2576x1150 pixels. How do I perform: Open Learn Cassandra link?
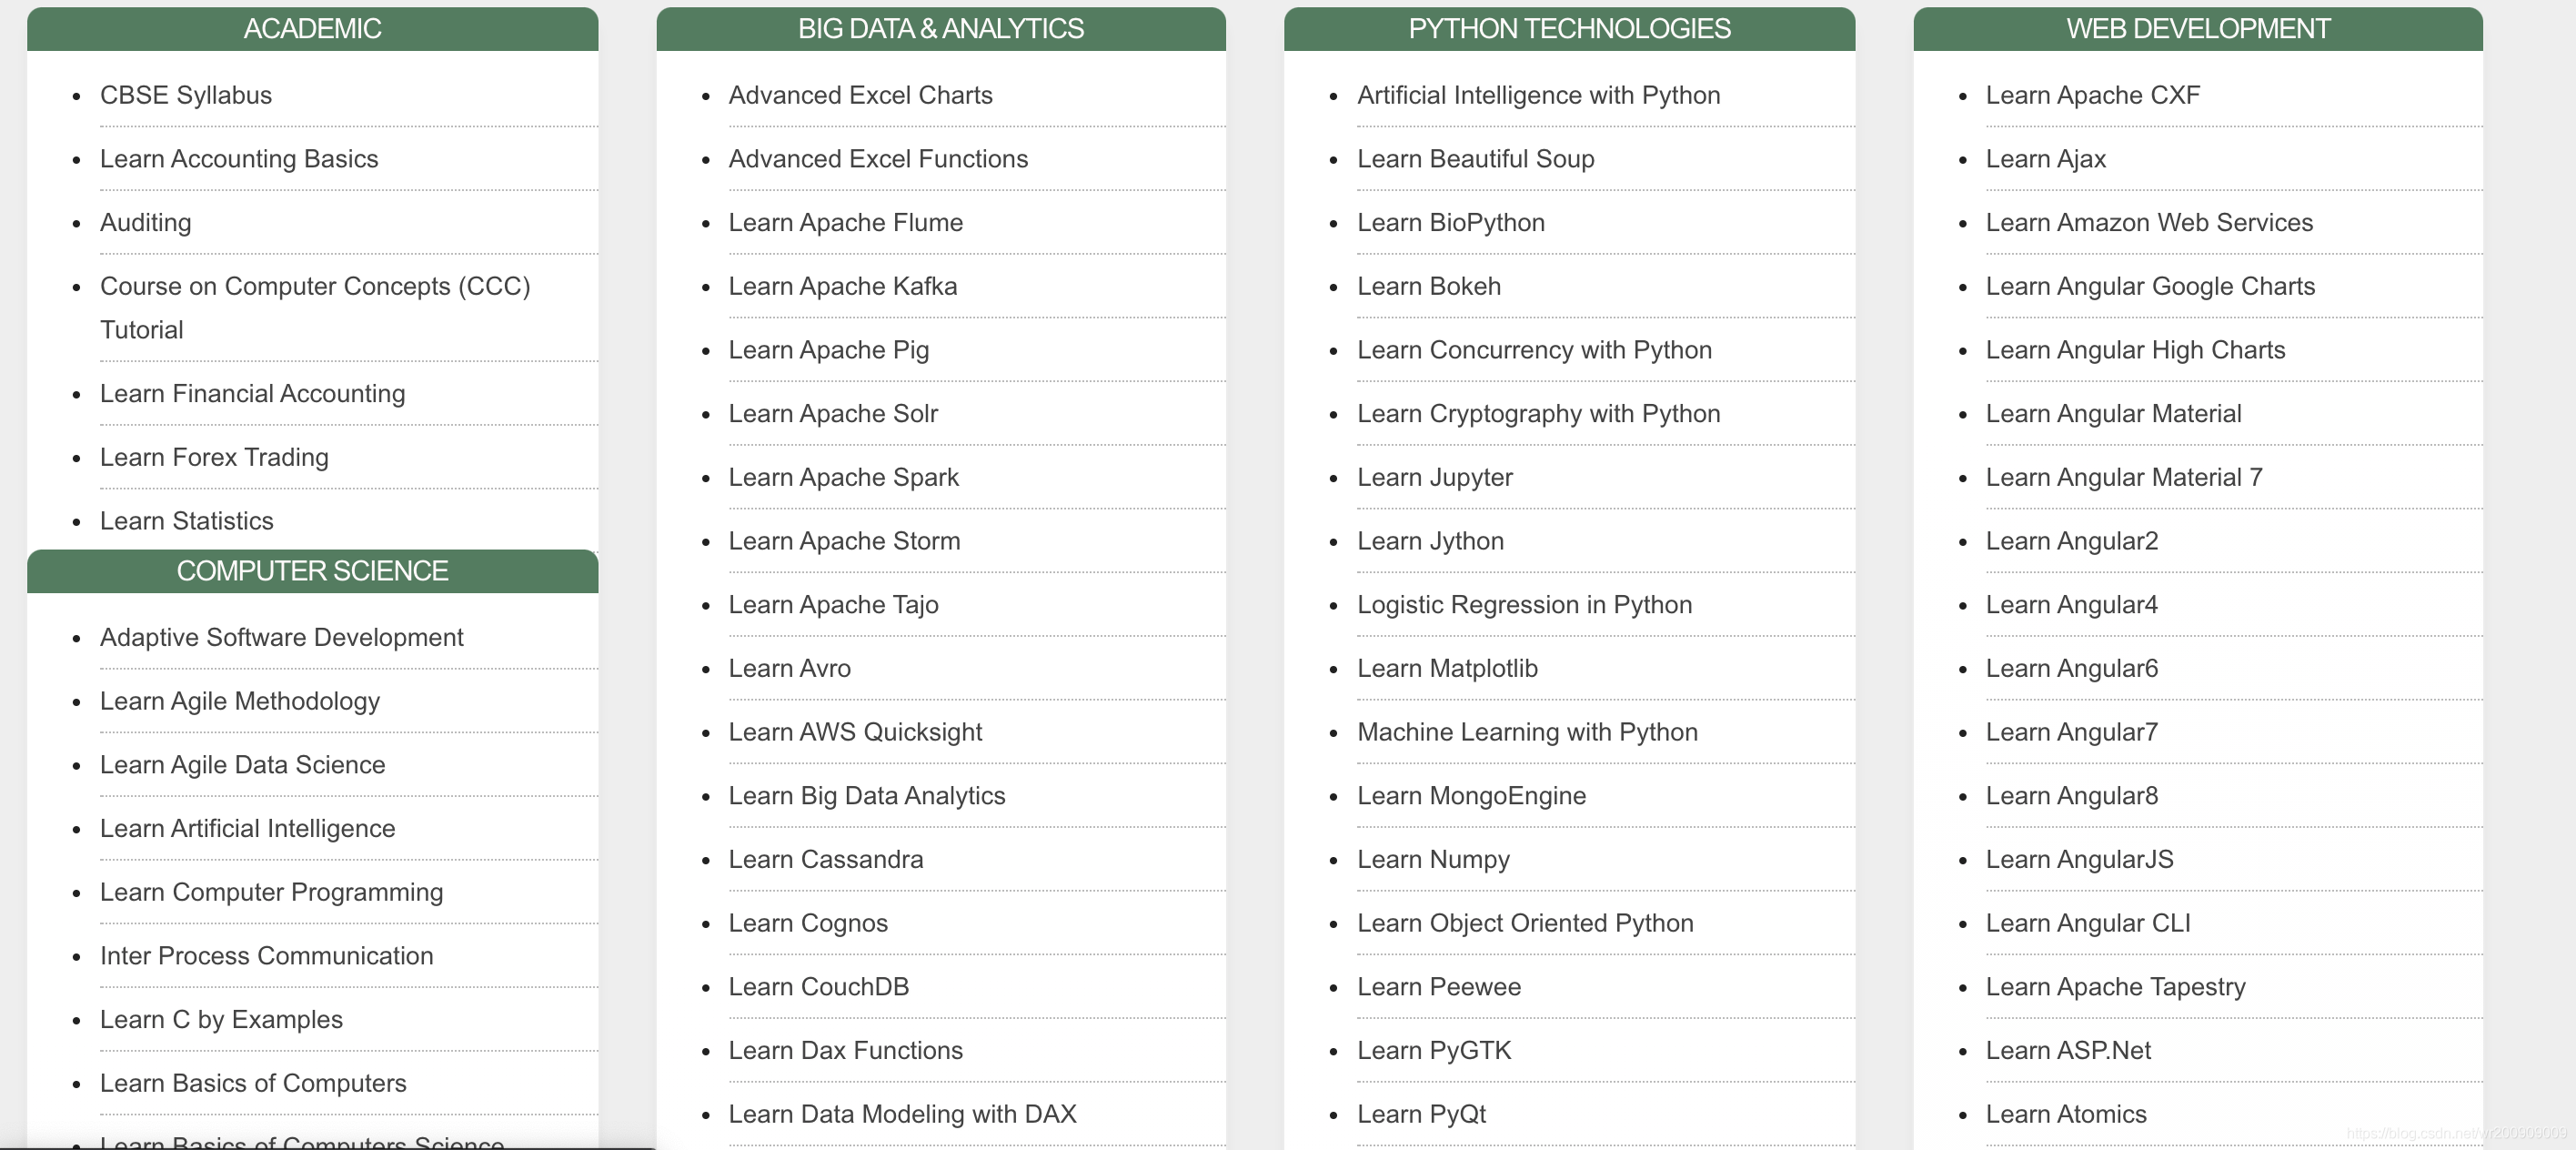point(825,859)
